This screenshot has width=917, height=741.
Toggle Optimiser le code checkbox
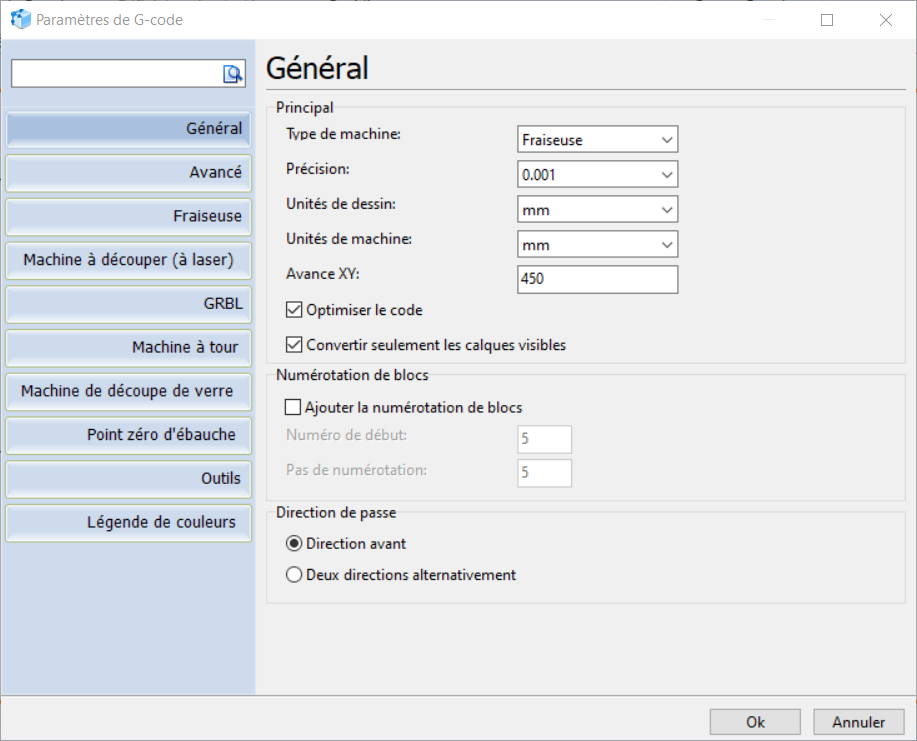(294, 310)
